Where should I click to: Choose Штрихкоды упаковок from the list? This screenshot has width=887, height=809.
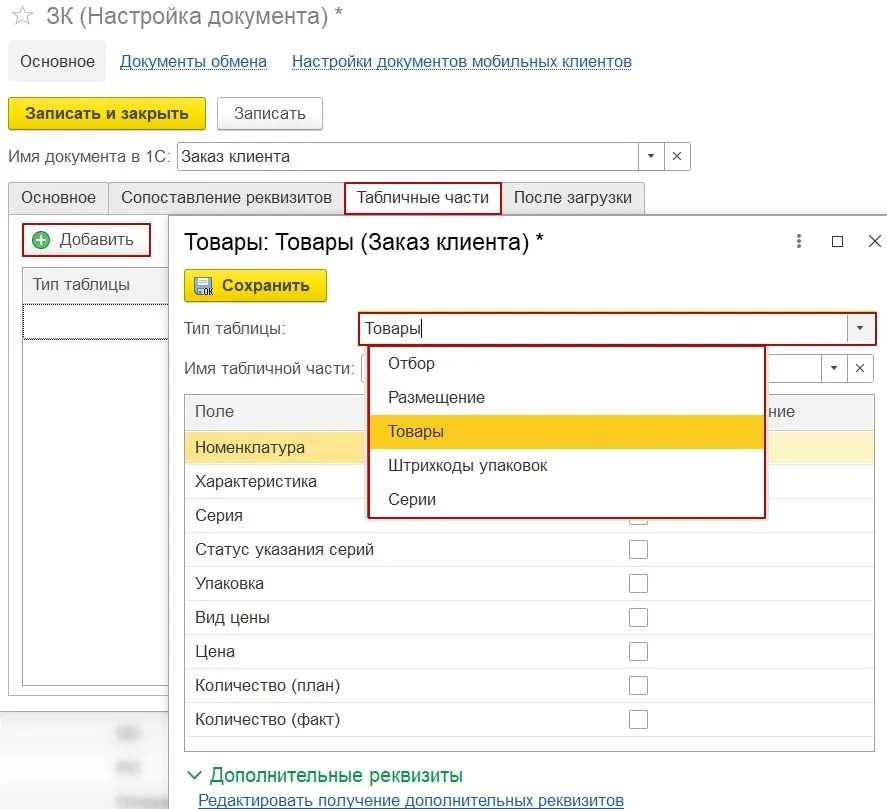[x=566, y=466]
